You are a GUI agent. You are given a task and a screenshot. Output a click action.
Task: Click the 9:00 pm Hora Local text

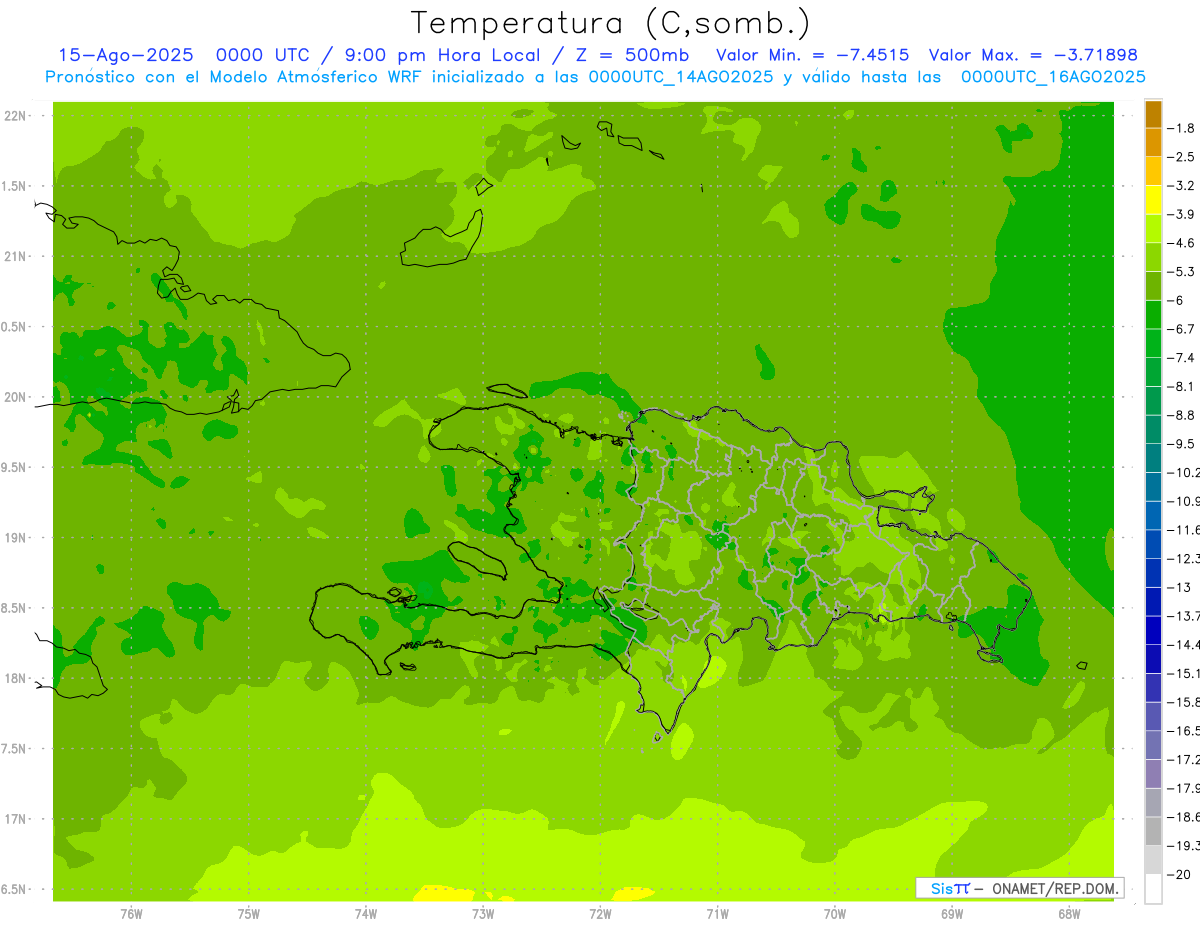coord(441,55)
